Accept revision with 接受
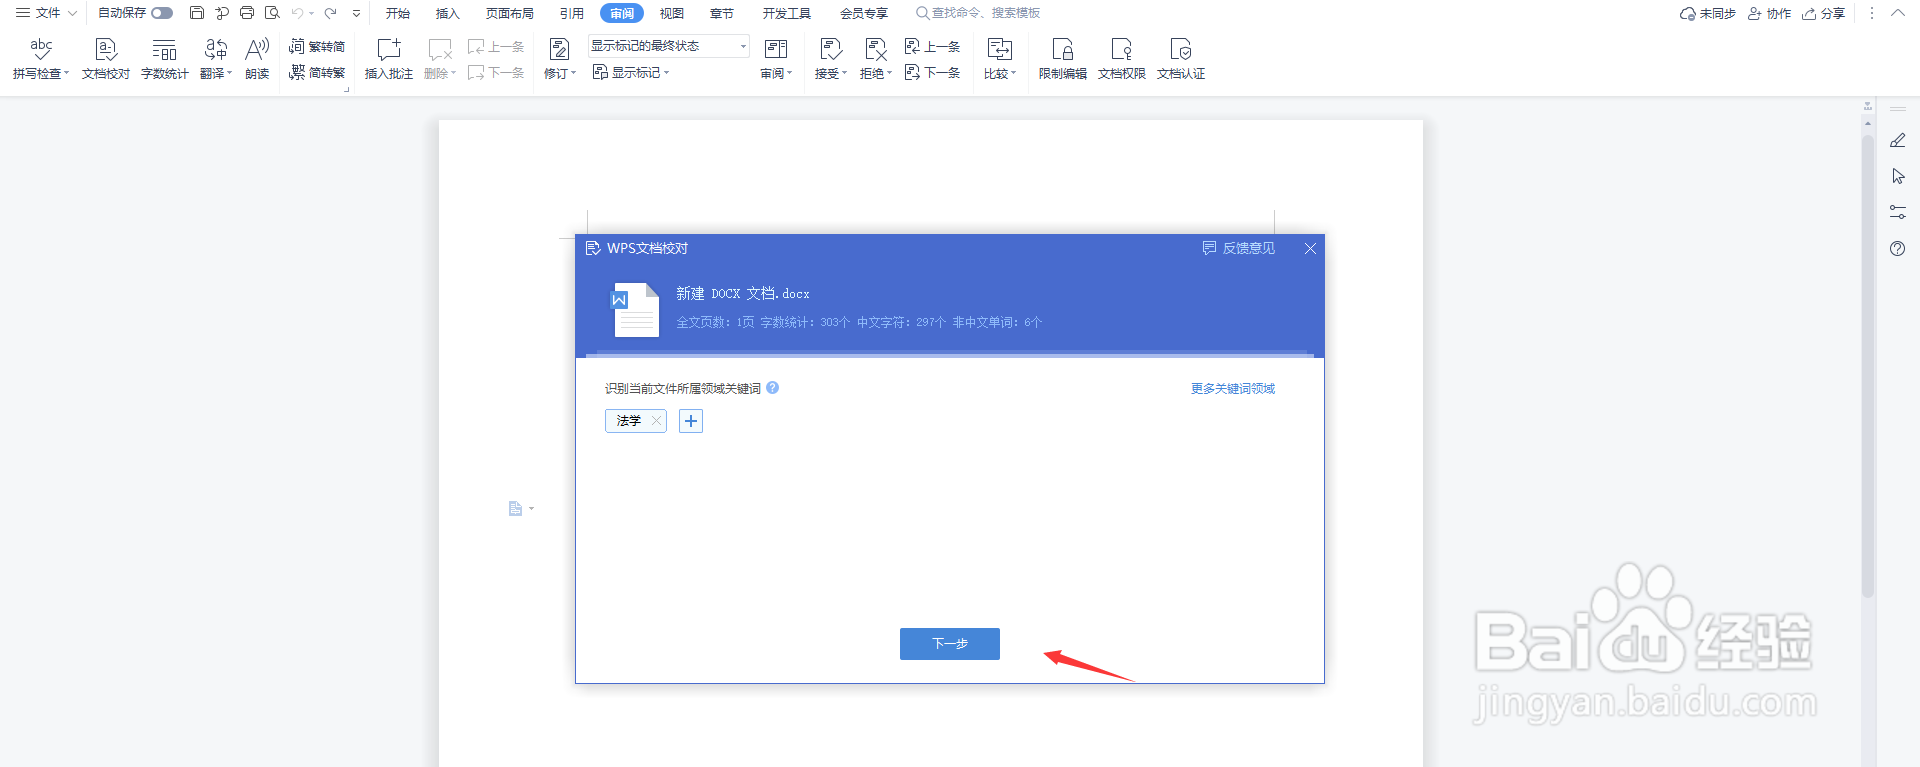The height and width of the screenshot is (767, 1920). click(831, 59)
